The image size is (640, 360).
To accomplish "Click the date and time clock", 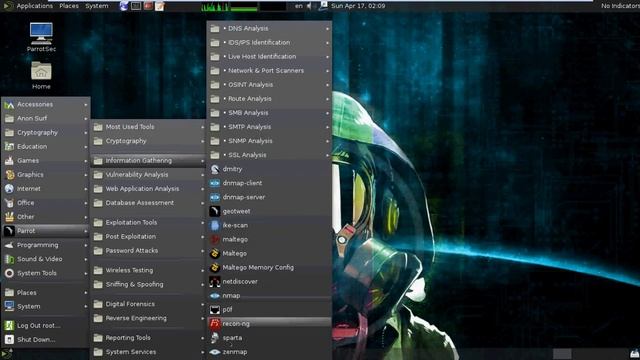I will coord(358,6).
